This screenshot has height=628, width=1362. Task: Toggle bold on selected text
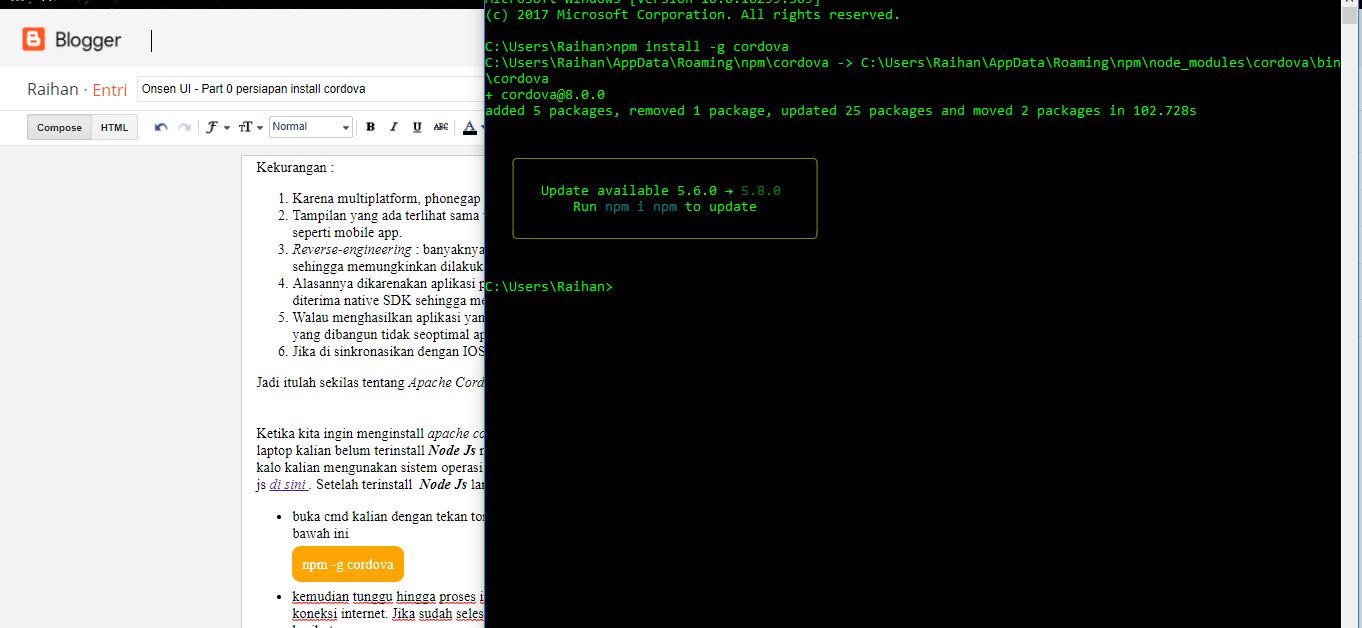click(370, 126)
